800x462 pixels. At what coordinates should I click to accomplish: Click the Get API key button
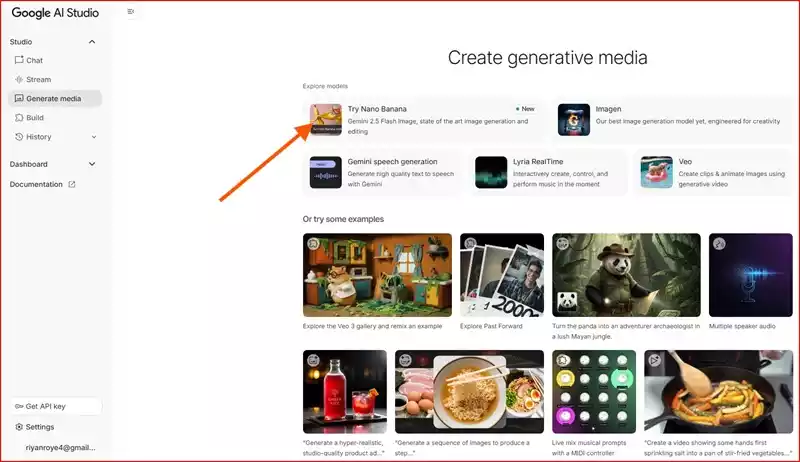[x=56, y=406]
